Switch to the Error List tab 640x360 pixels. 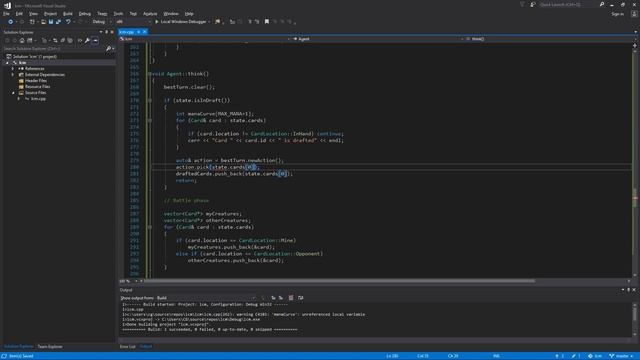click(127, 347)
